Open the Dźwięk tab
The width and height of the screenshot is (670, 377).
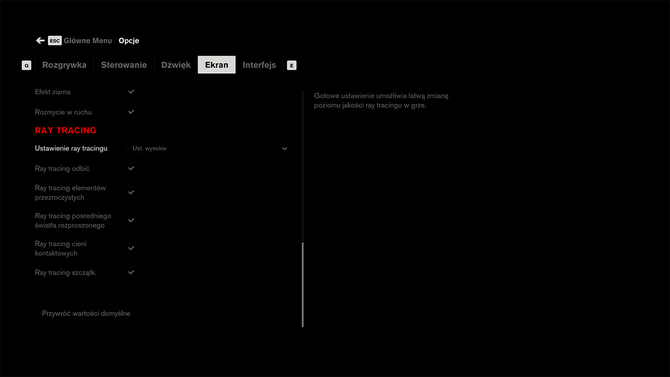(x=176, y=65)
